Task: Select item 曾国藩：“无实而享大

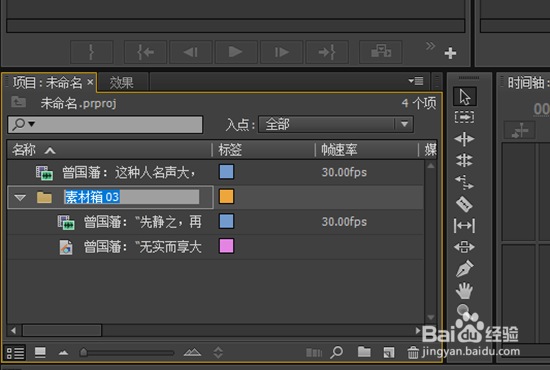Action: tap(142, 247)
